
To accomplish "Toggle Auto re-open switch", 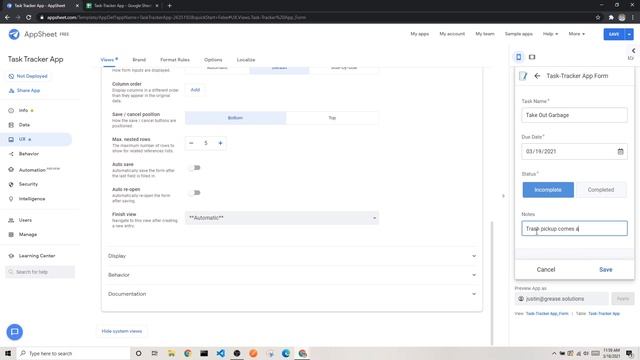I will [195, 193].
